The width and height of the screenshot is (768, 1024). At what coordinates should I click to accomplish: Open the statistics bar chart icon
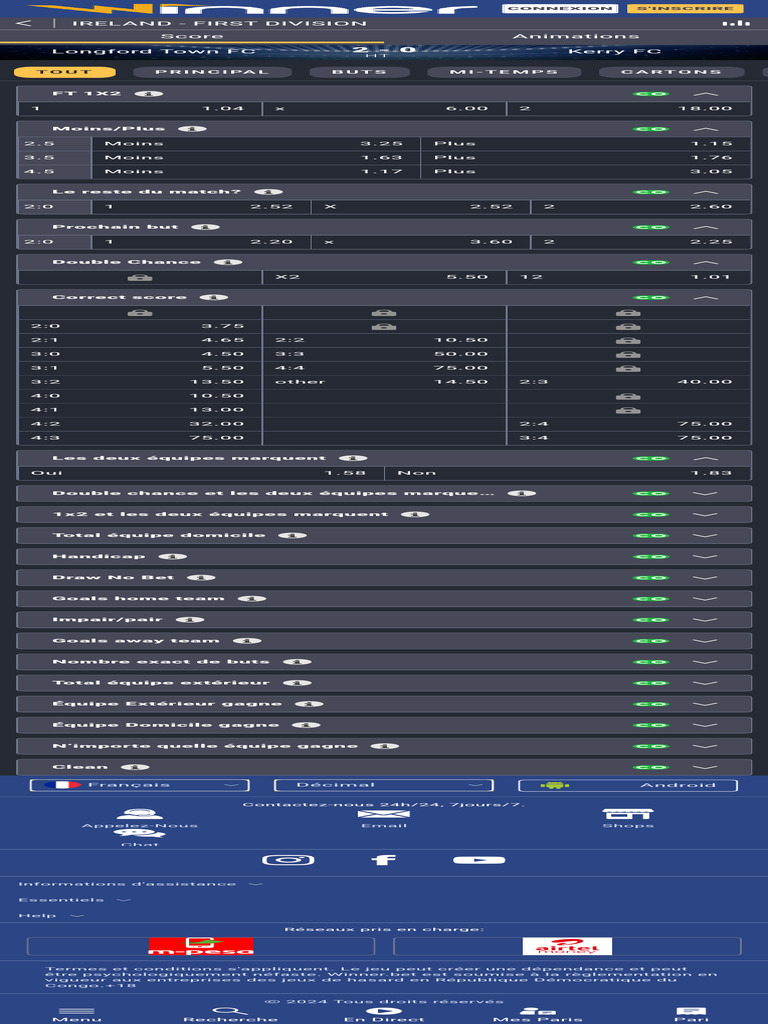point(736,23)
